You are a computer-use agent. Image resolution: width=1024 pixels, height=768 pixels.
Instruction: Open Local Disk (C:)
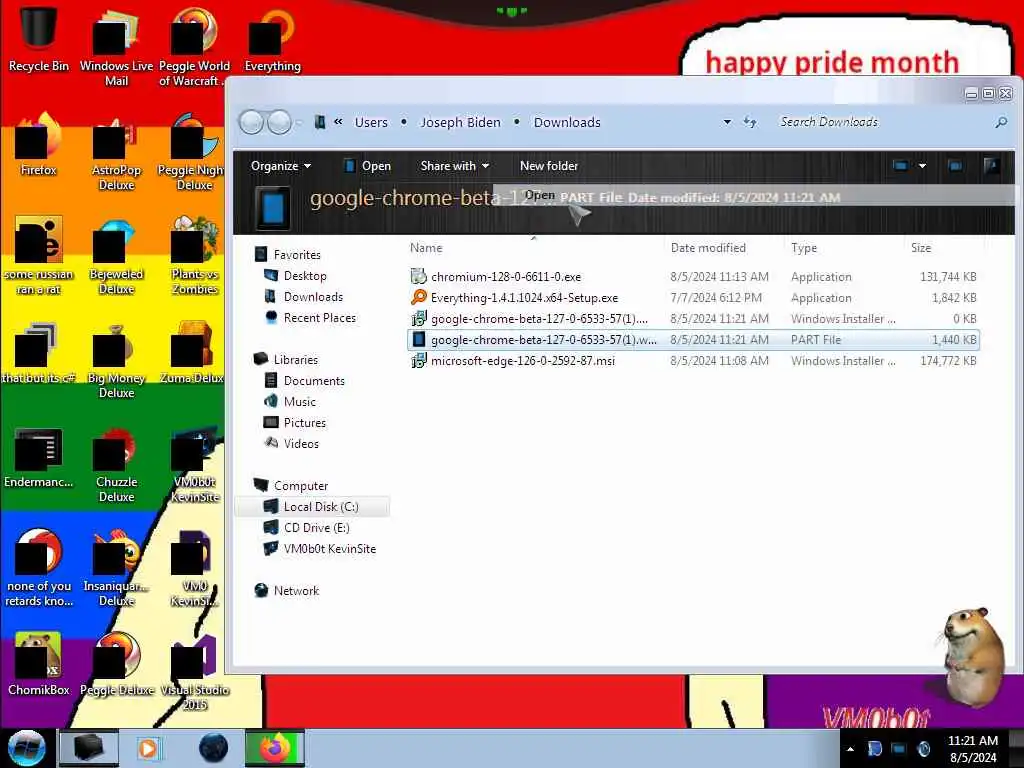[x=312, y=506]
